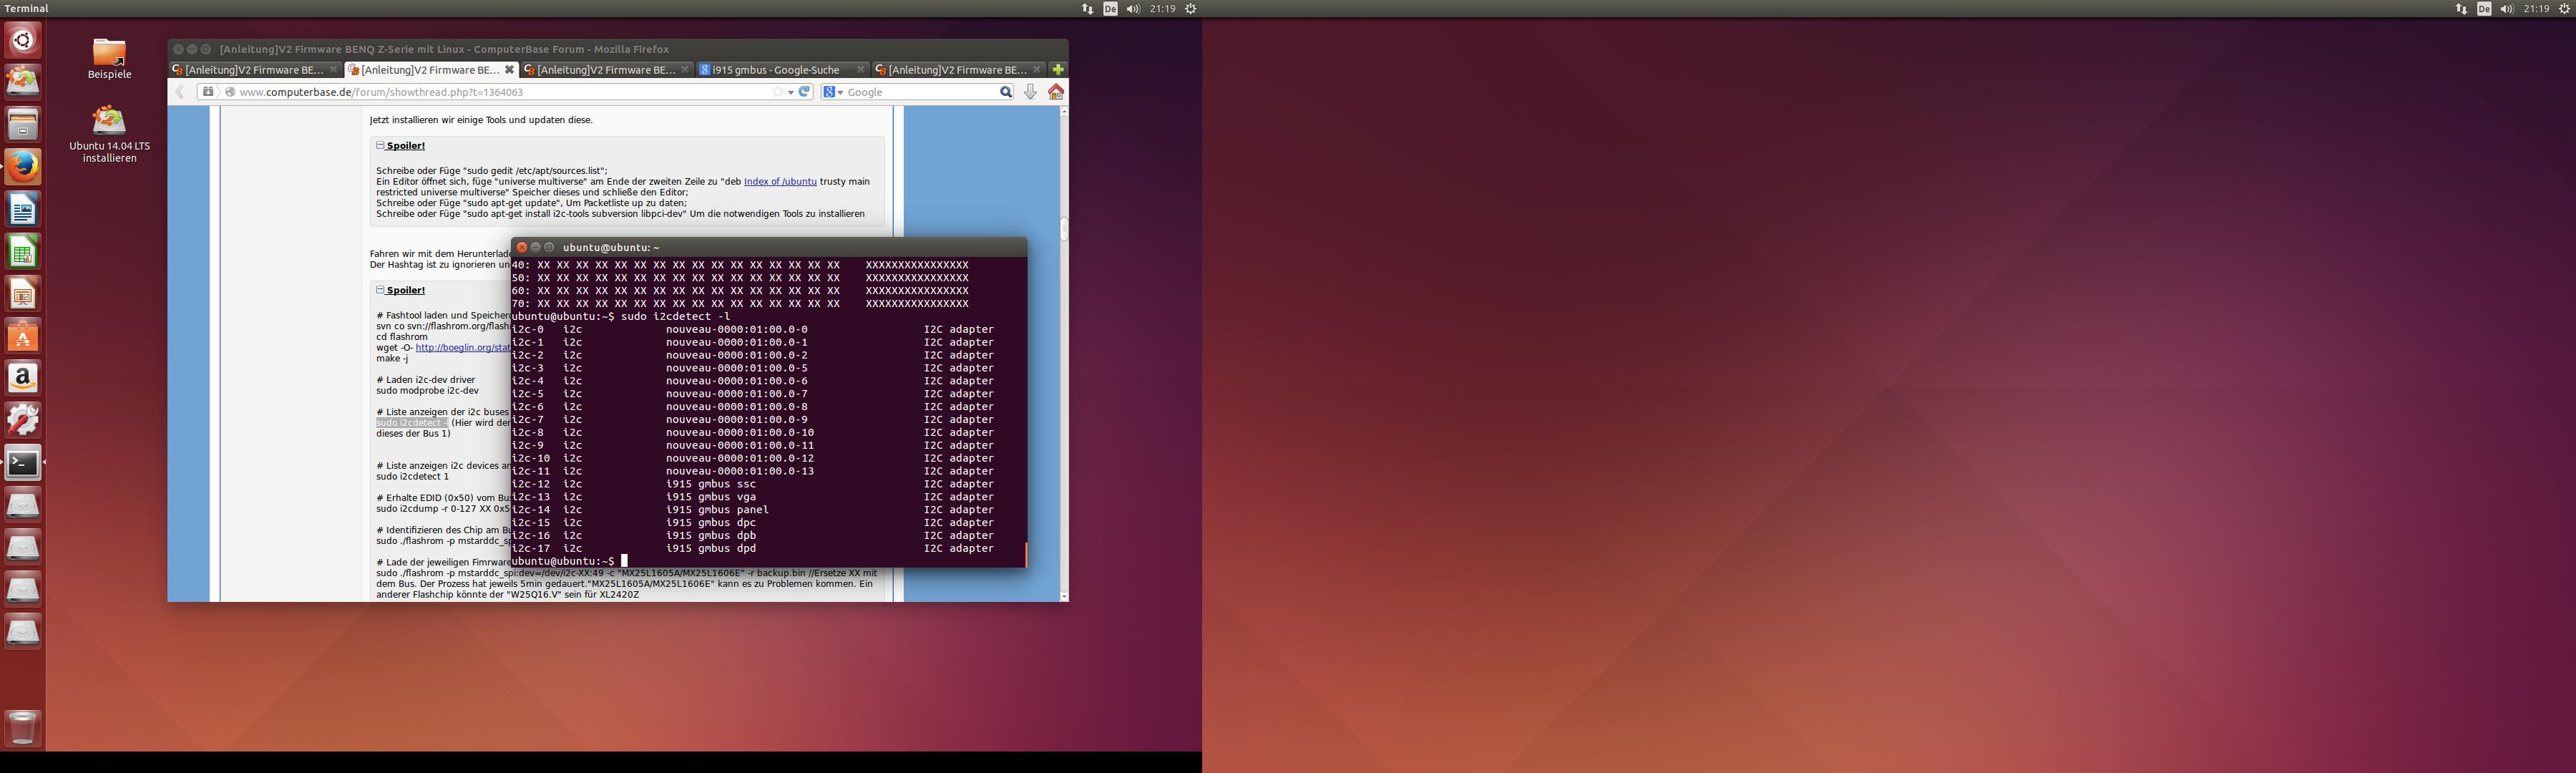
Task: Open a new Firefox tab with the plus button
Action: [1058, 70]
